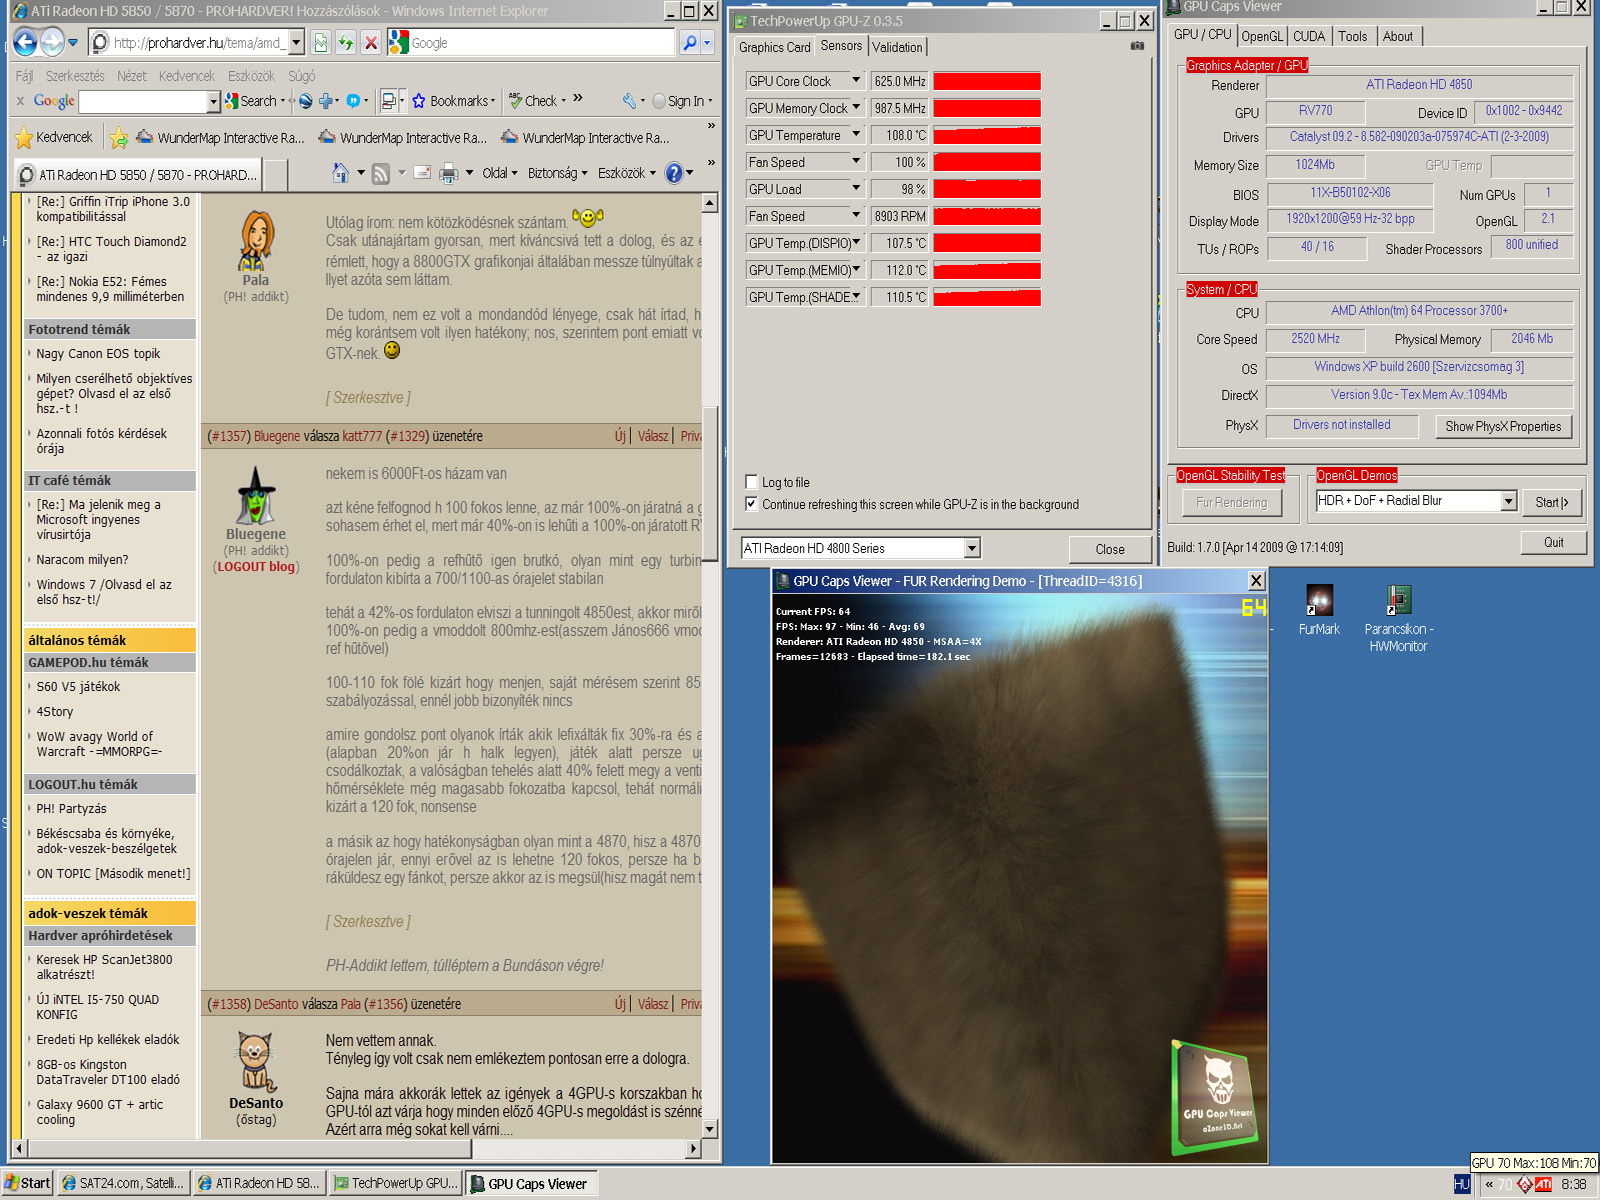Click the GPU Temp.(SHADER) red graph bar
This screenshot has width=1600, height=1200.
pyautogui.click(x=987, y=297)
